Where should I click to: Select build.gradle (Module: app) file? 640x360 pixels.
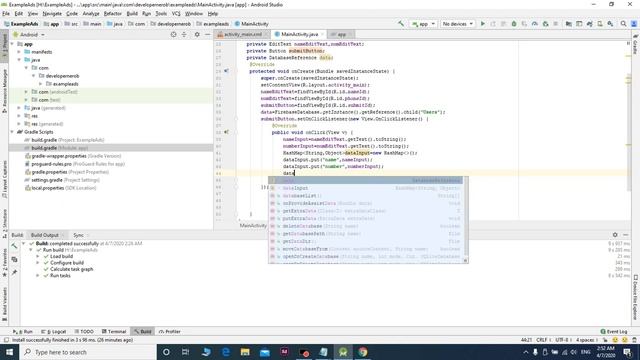point(59,148)
